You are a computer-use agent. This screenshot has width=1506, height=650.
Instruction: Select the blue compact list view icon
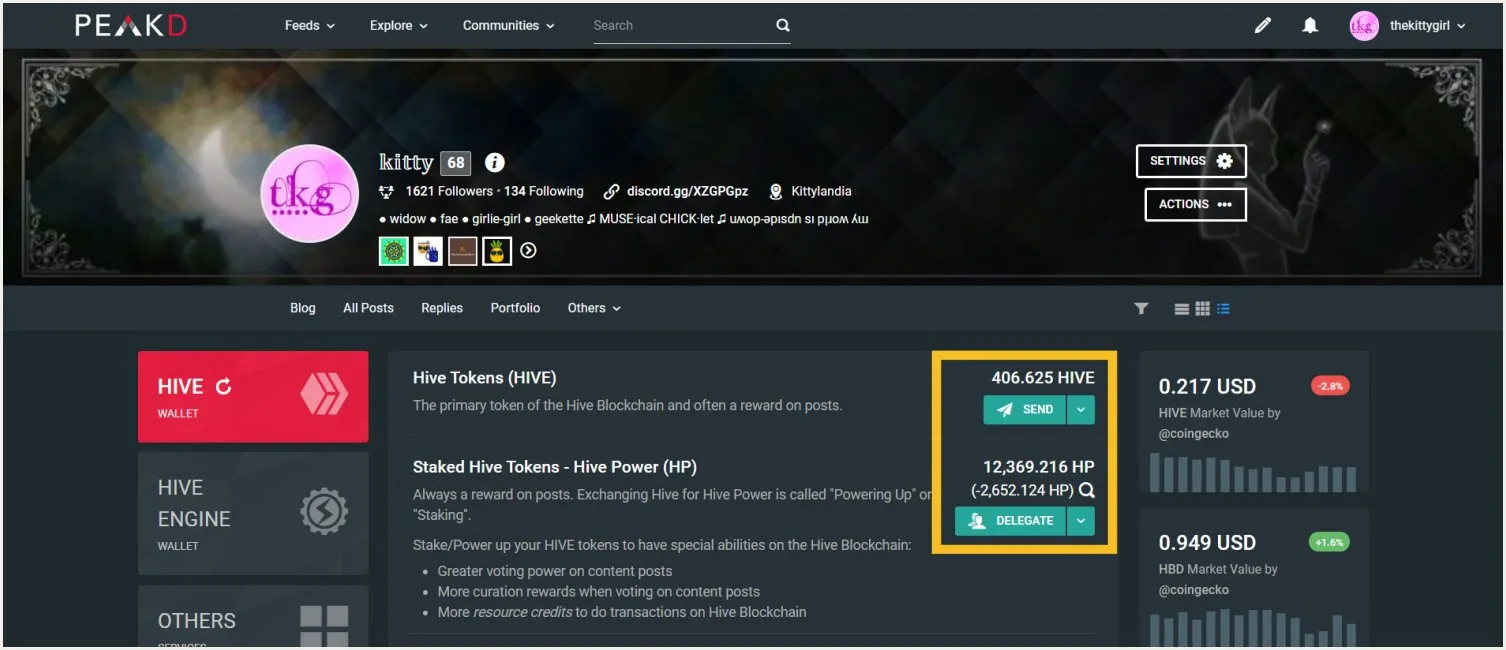(1223, 309)
